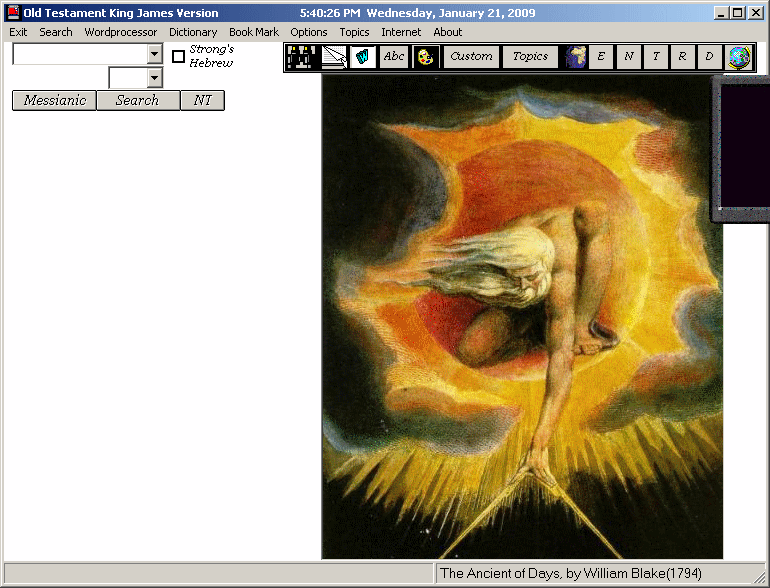This screenshot has height=588, width=770.
Task: Click the Africa map earth icon
Action: click(x=576, y=57)
